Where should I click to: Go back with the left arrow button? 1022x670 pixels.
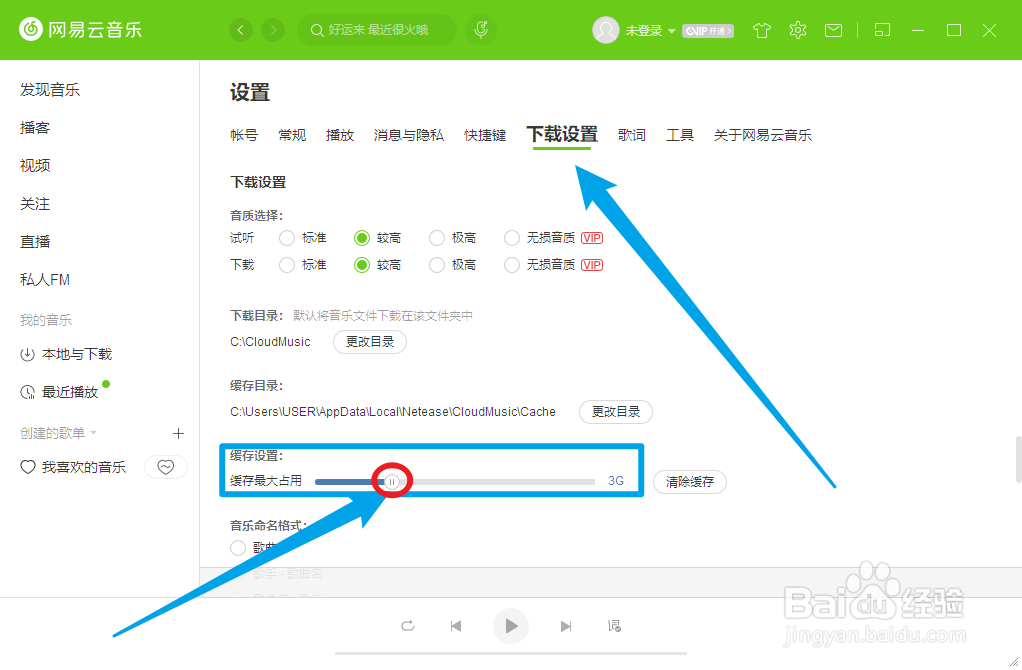(241, 30)
